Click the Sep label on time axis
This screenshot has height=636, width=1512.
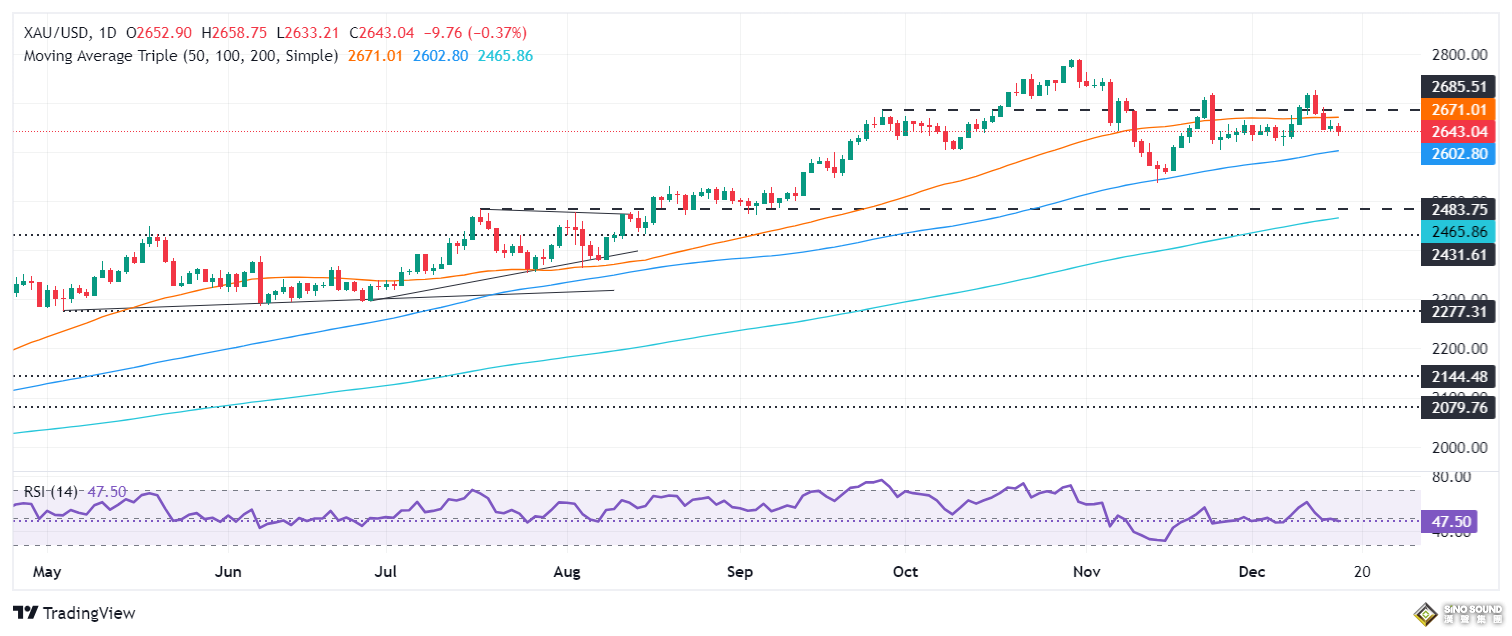click(739, 571)
